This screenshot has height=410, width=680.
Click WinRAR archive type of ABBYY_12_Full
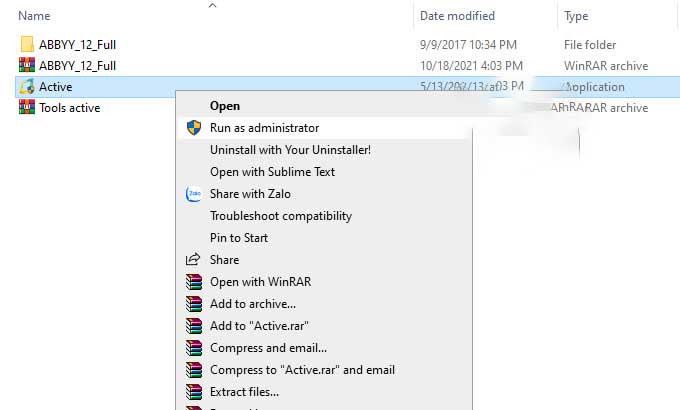tap(606, 66)
